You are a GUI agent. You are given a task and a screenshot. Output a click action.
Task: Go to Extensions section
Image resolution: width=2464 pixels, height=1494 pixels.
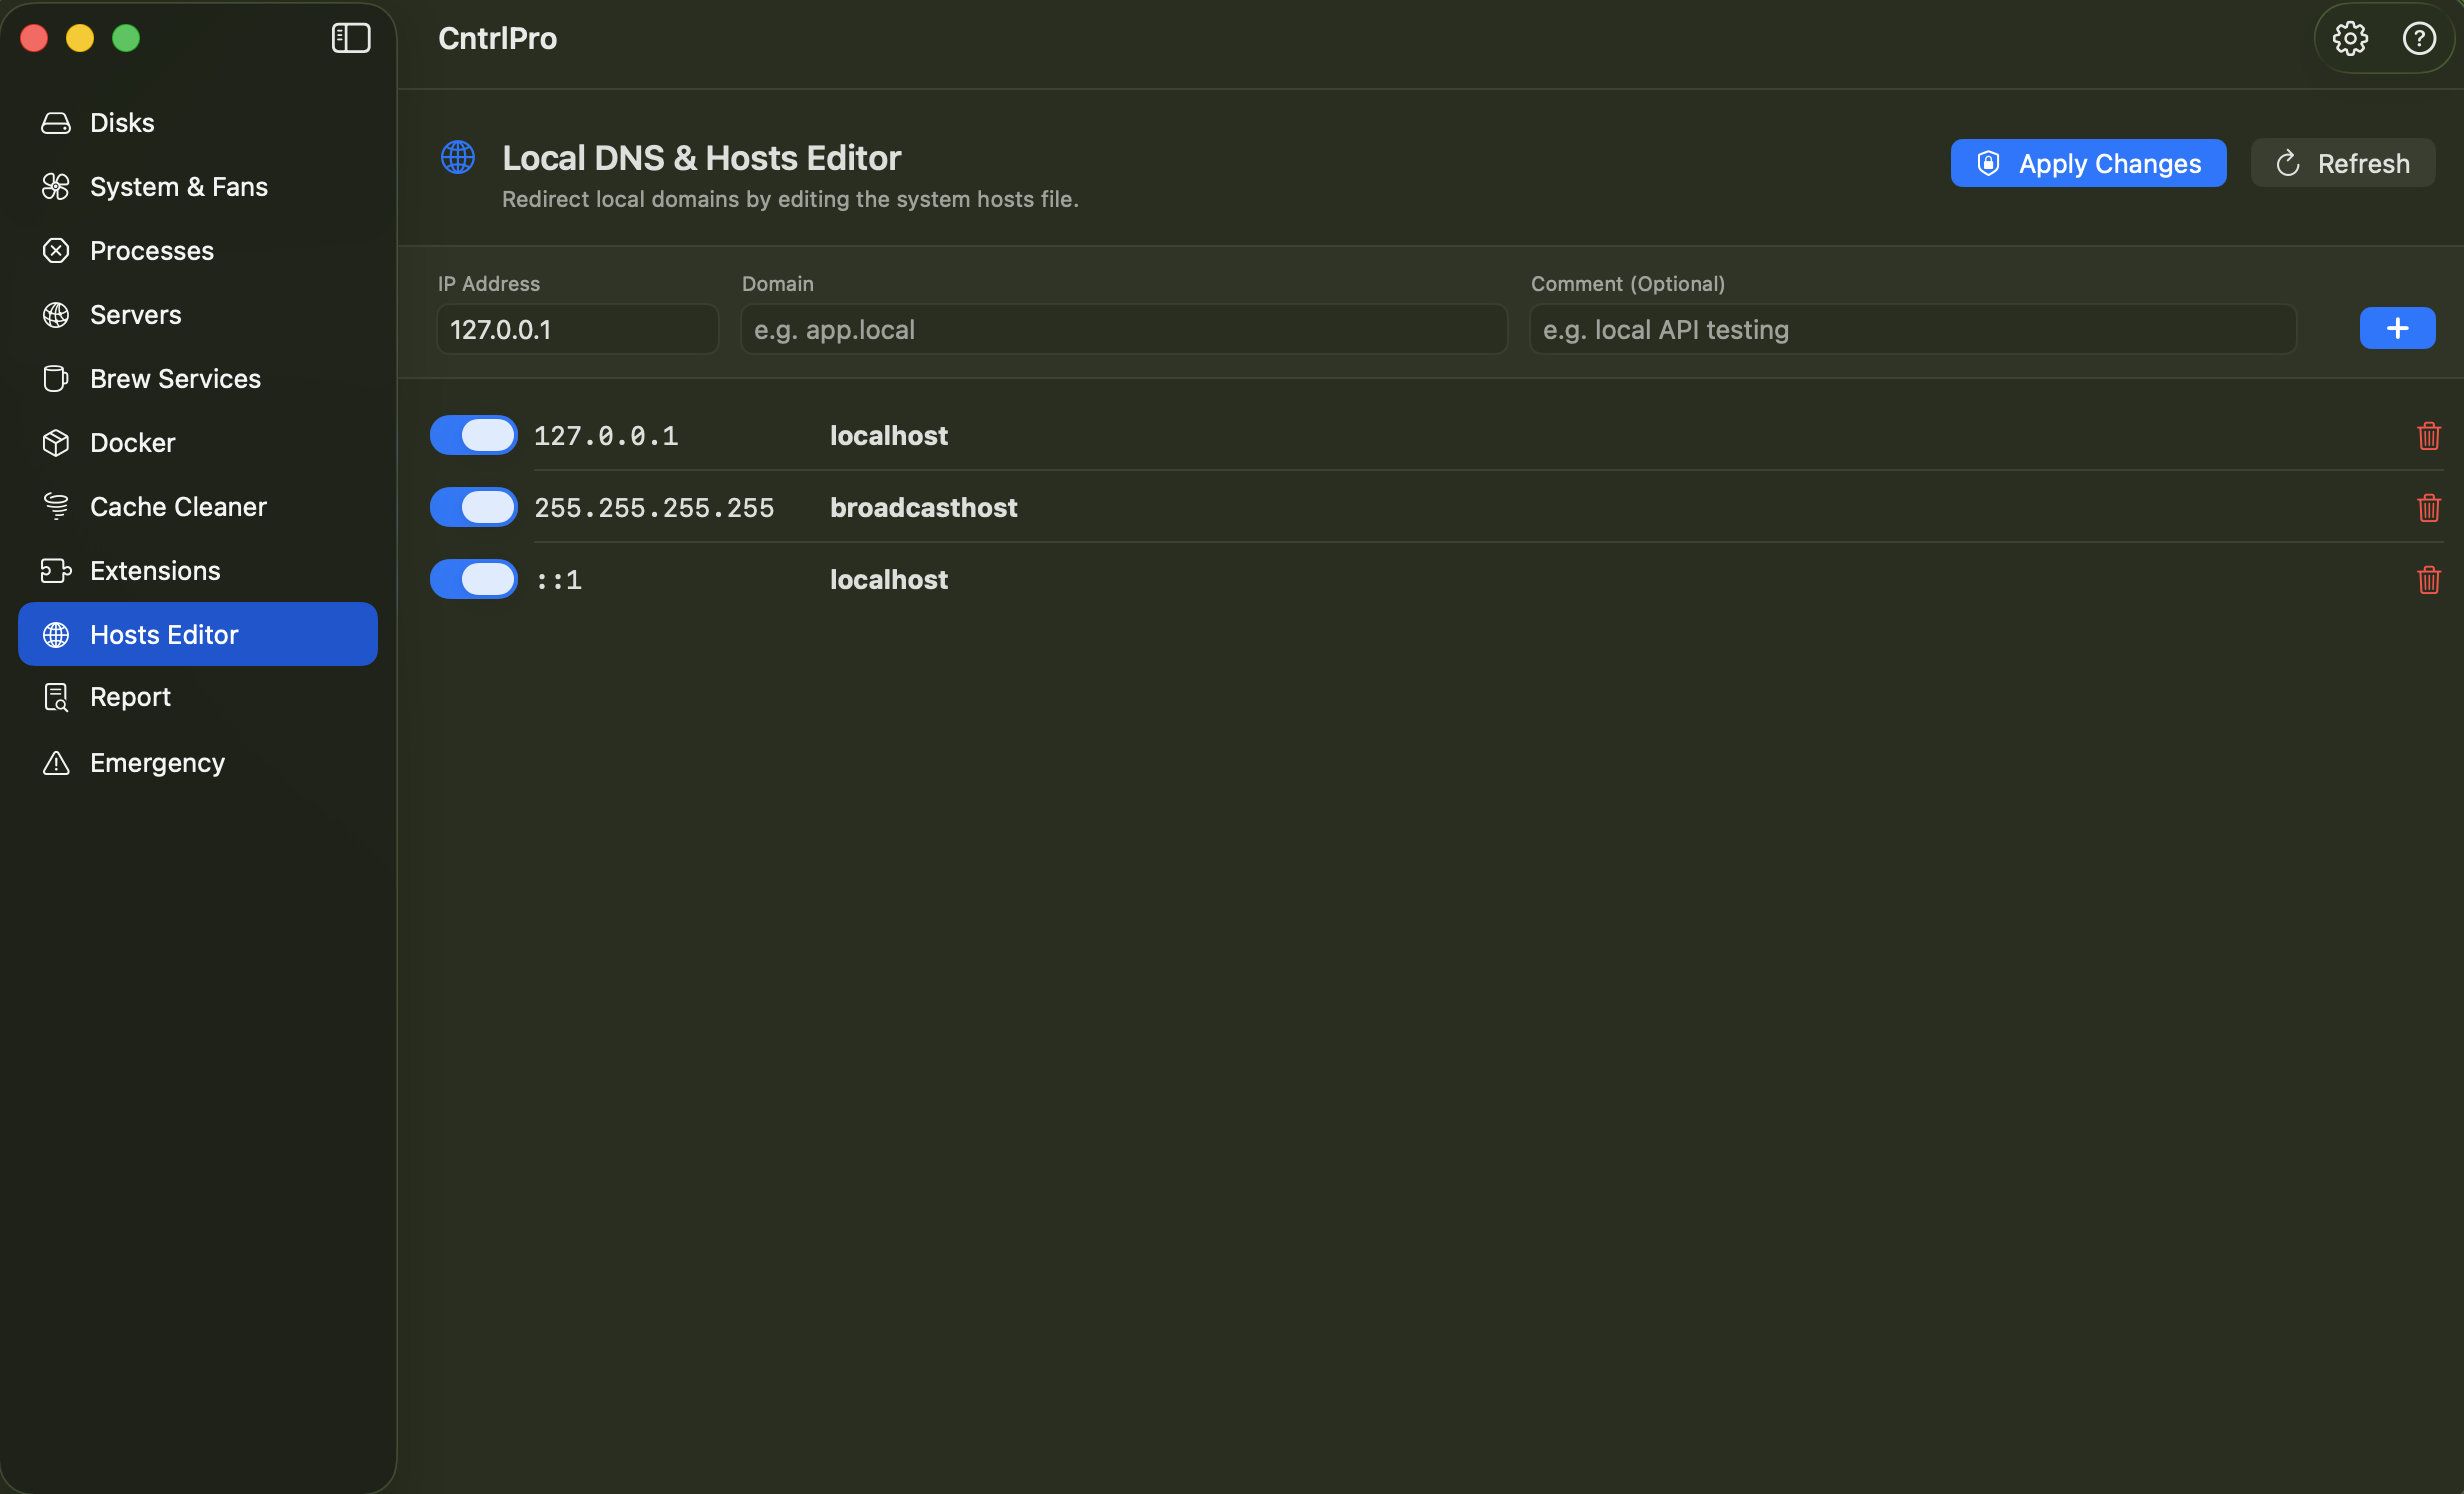(x=198, y=571)
